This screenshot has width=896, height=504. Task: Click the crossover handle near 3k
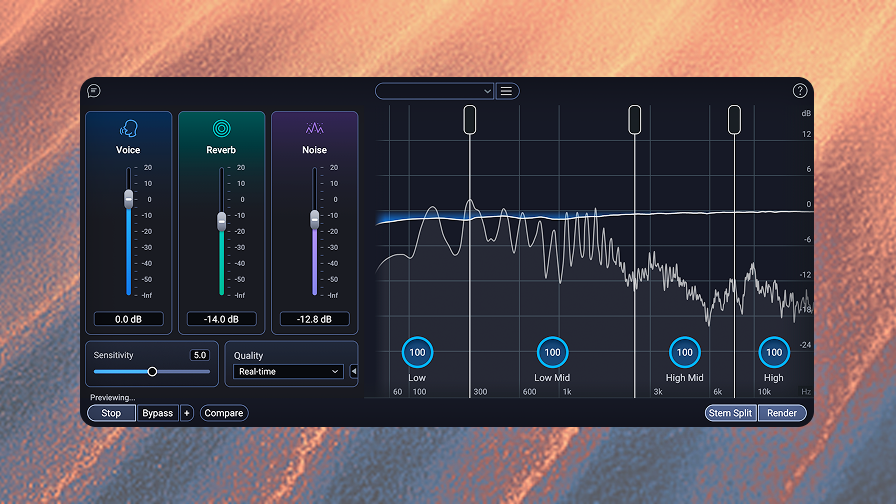pyautogui.click(x=634, y=119)
